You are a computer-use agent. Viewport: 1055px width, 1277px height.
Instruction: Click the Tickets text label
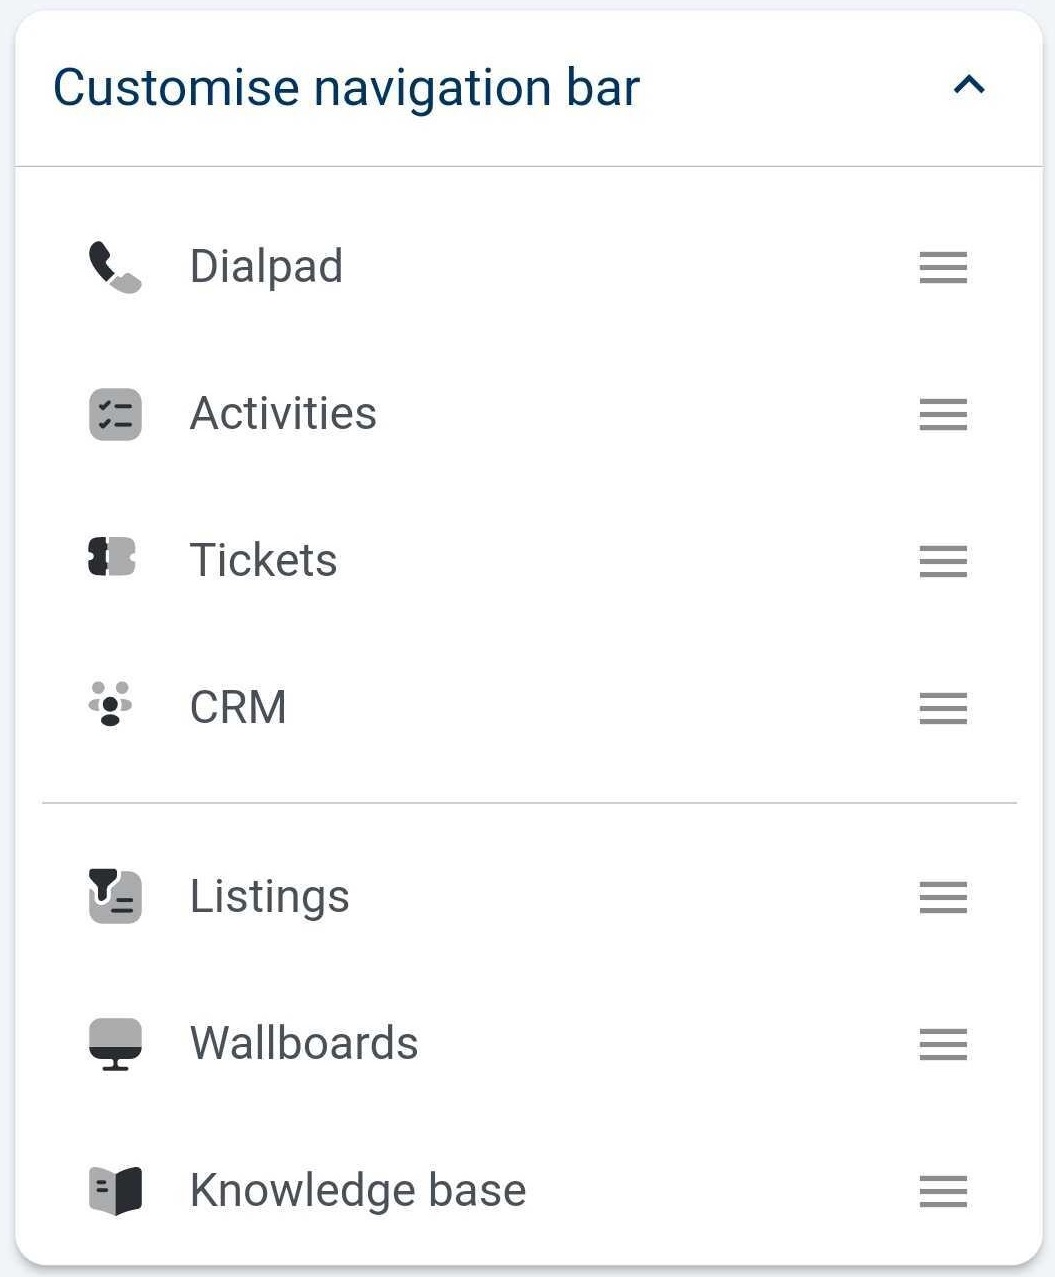[263, 560]
